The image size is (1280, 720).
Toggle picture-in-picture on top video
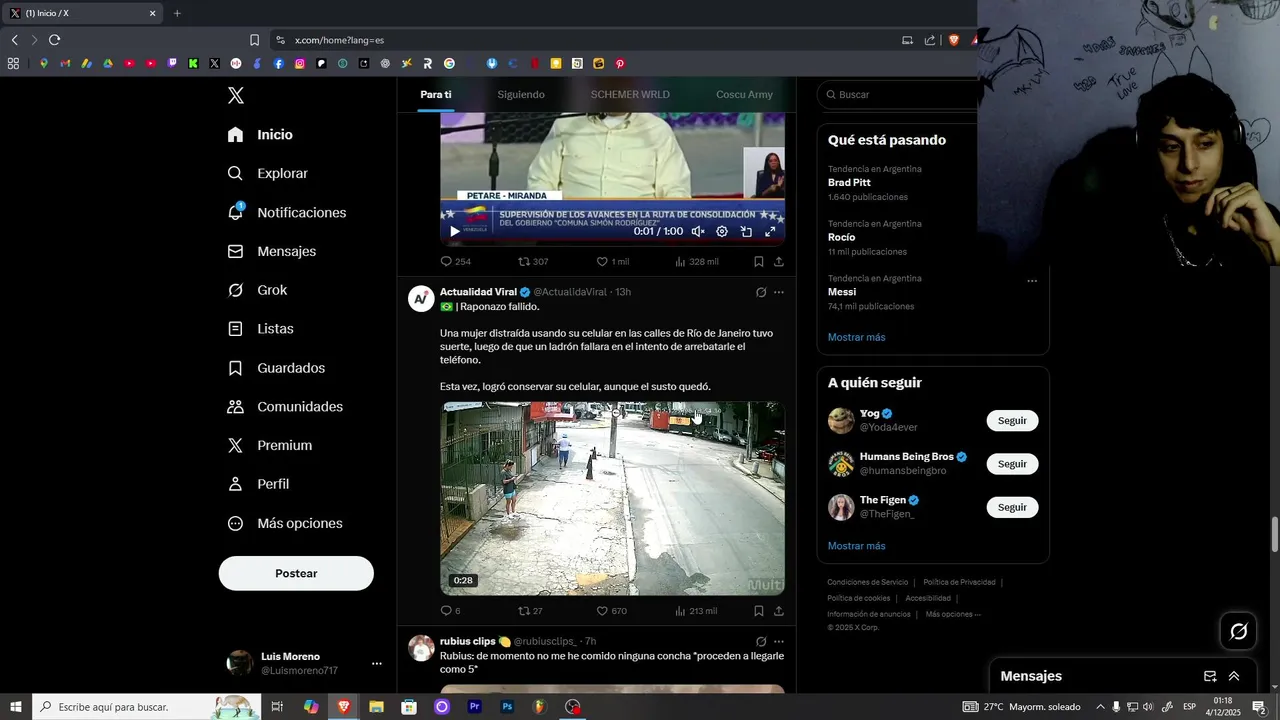pyautogui.click(x=746, y=232)
